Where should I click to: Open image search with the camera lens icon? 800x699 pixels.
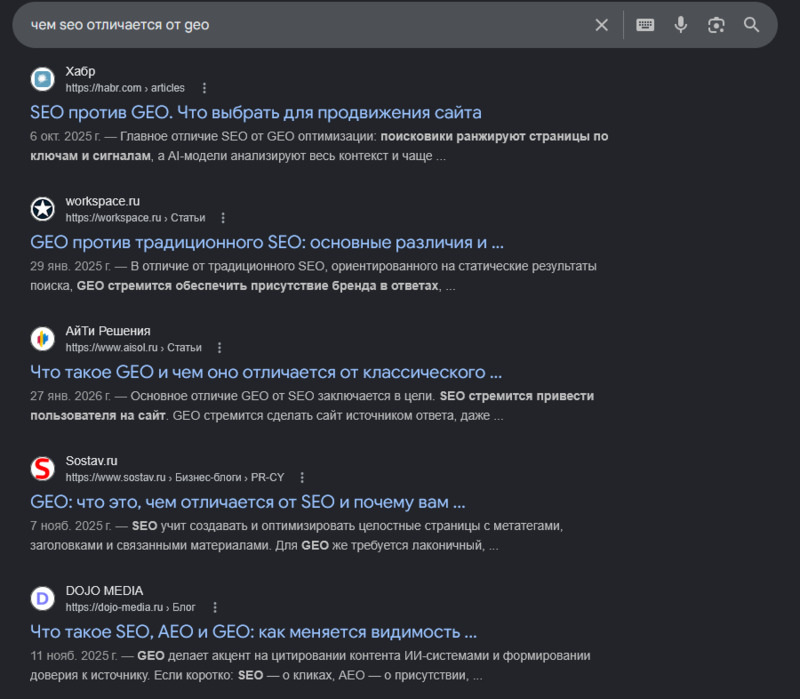point(716,25)
